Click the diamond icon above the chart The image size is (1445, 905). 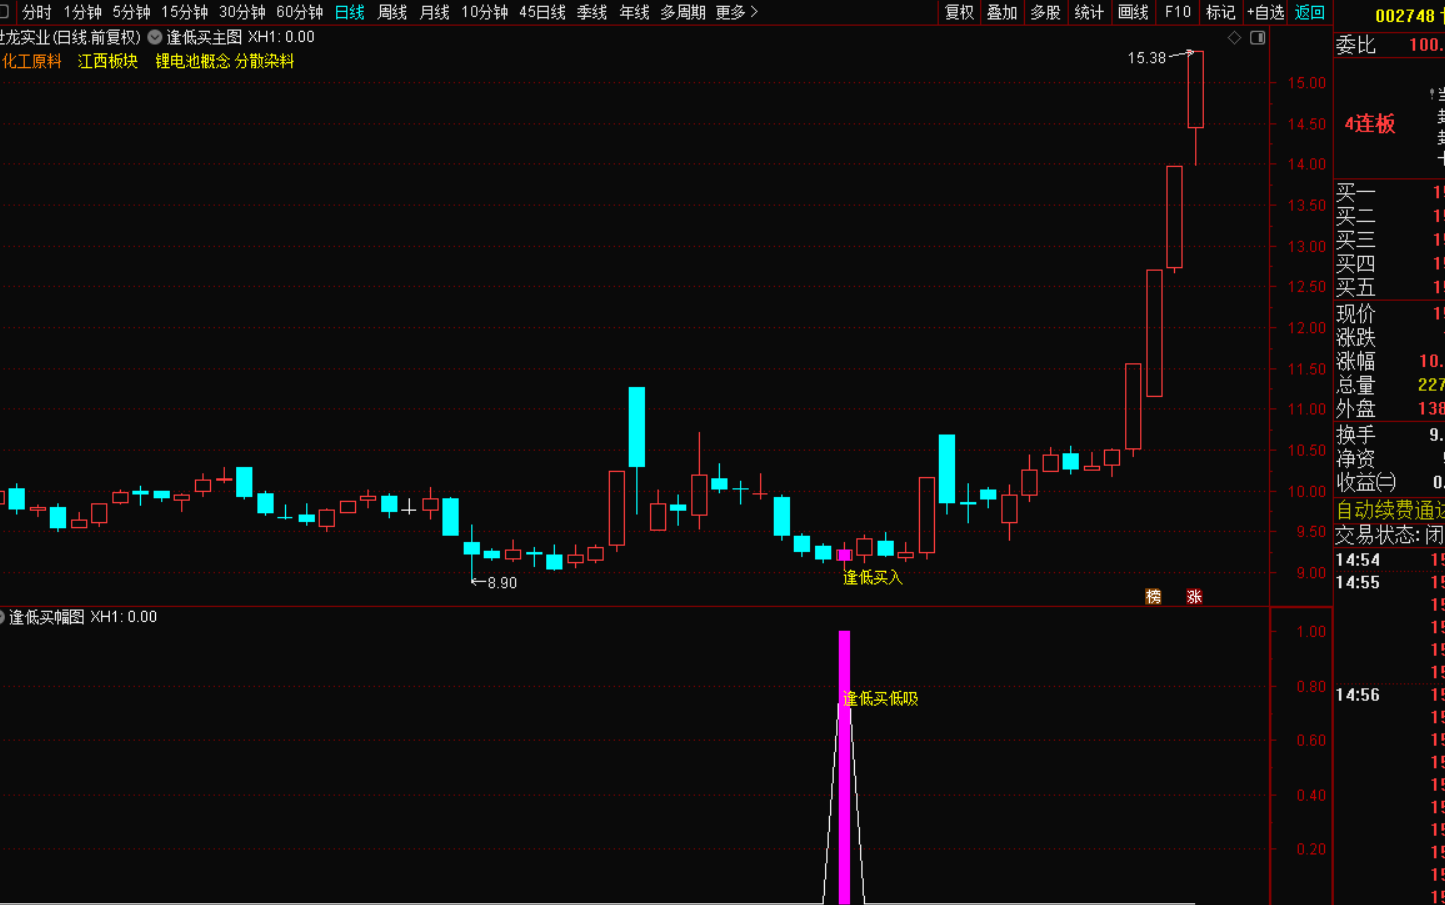pyautogui.click(x=1234, y=38)
